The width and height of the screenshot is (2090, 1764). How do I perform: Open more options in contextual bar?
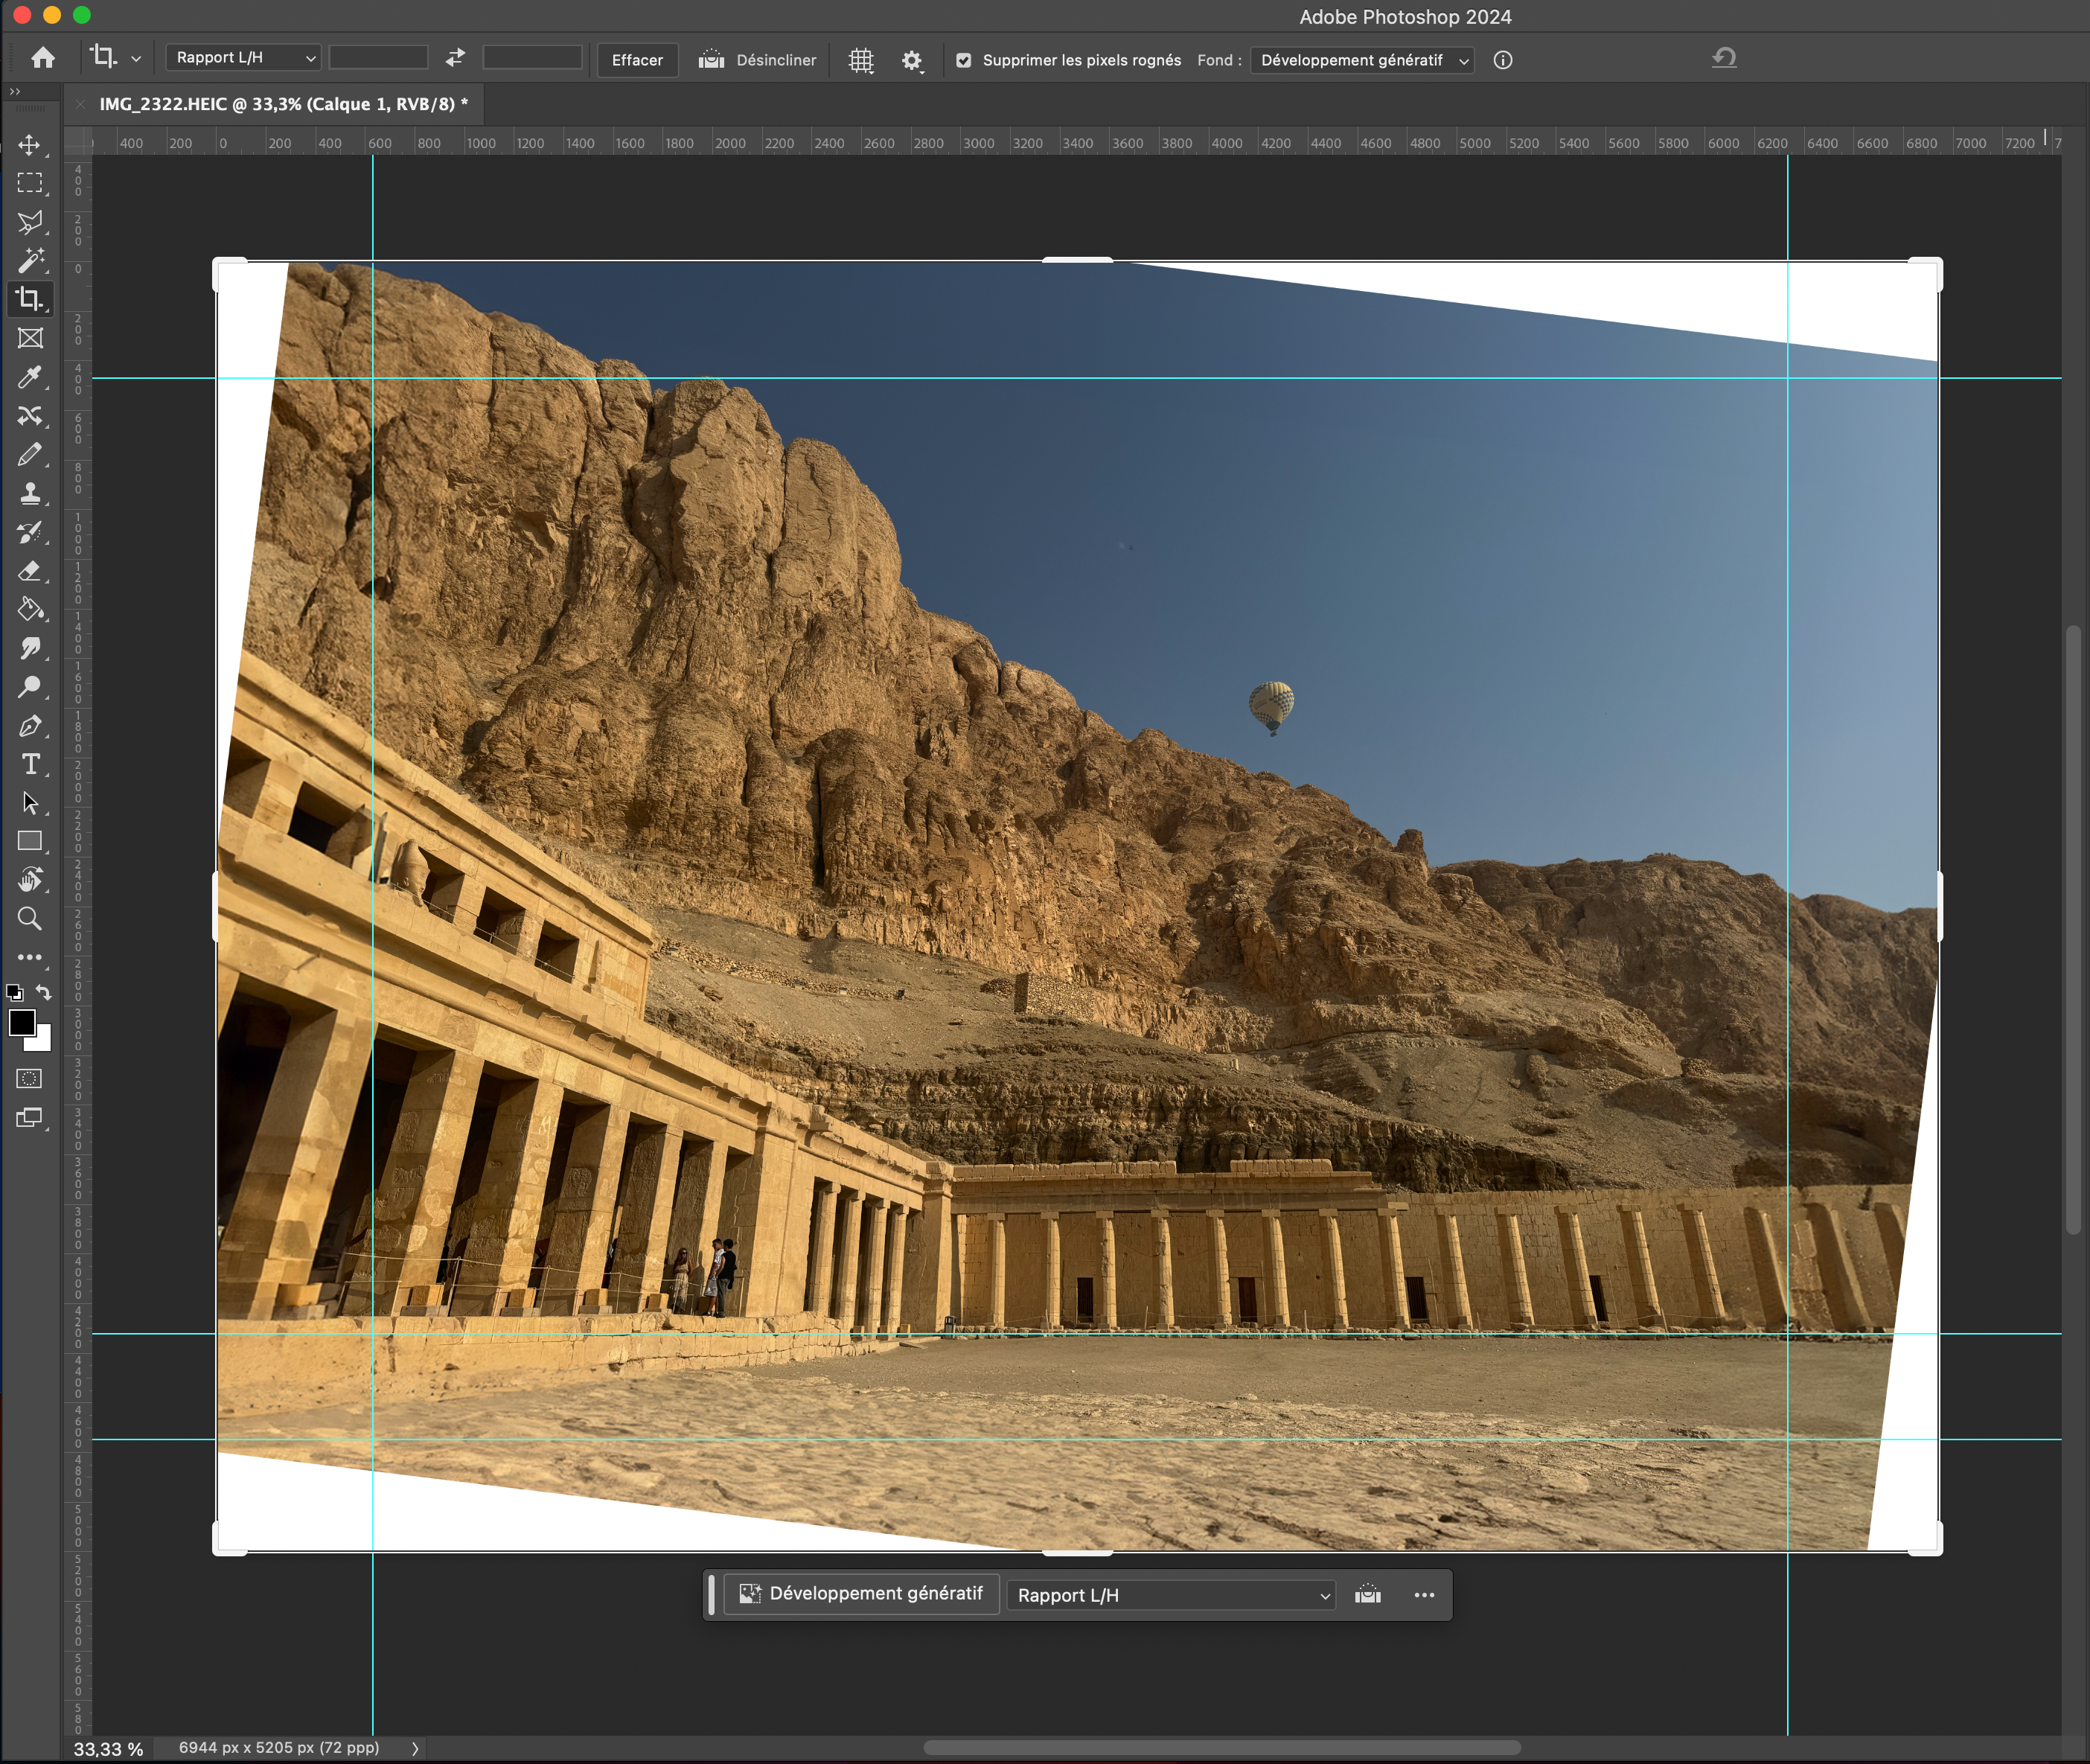pos(1424,1594)
